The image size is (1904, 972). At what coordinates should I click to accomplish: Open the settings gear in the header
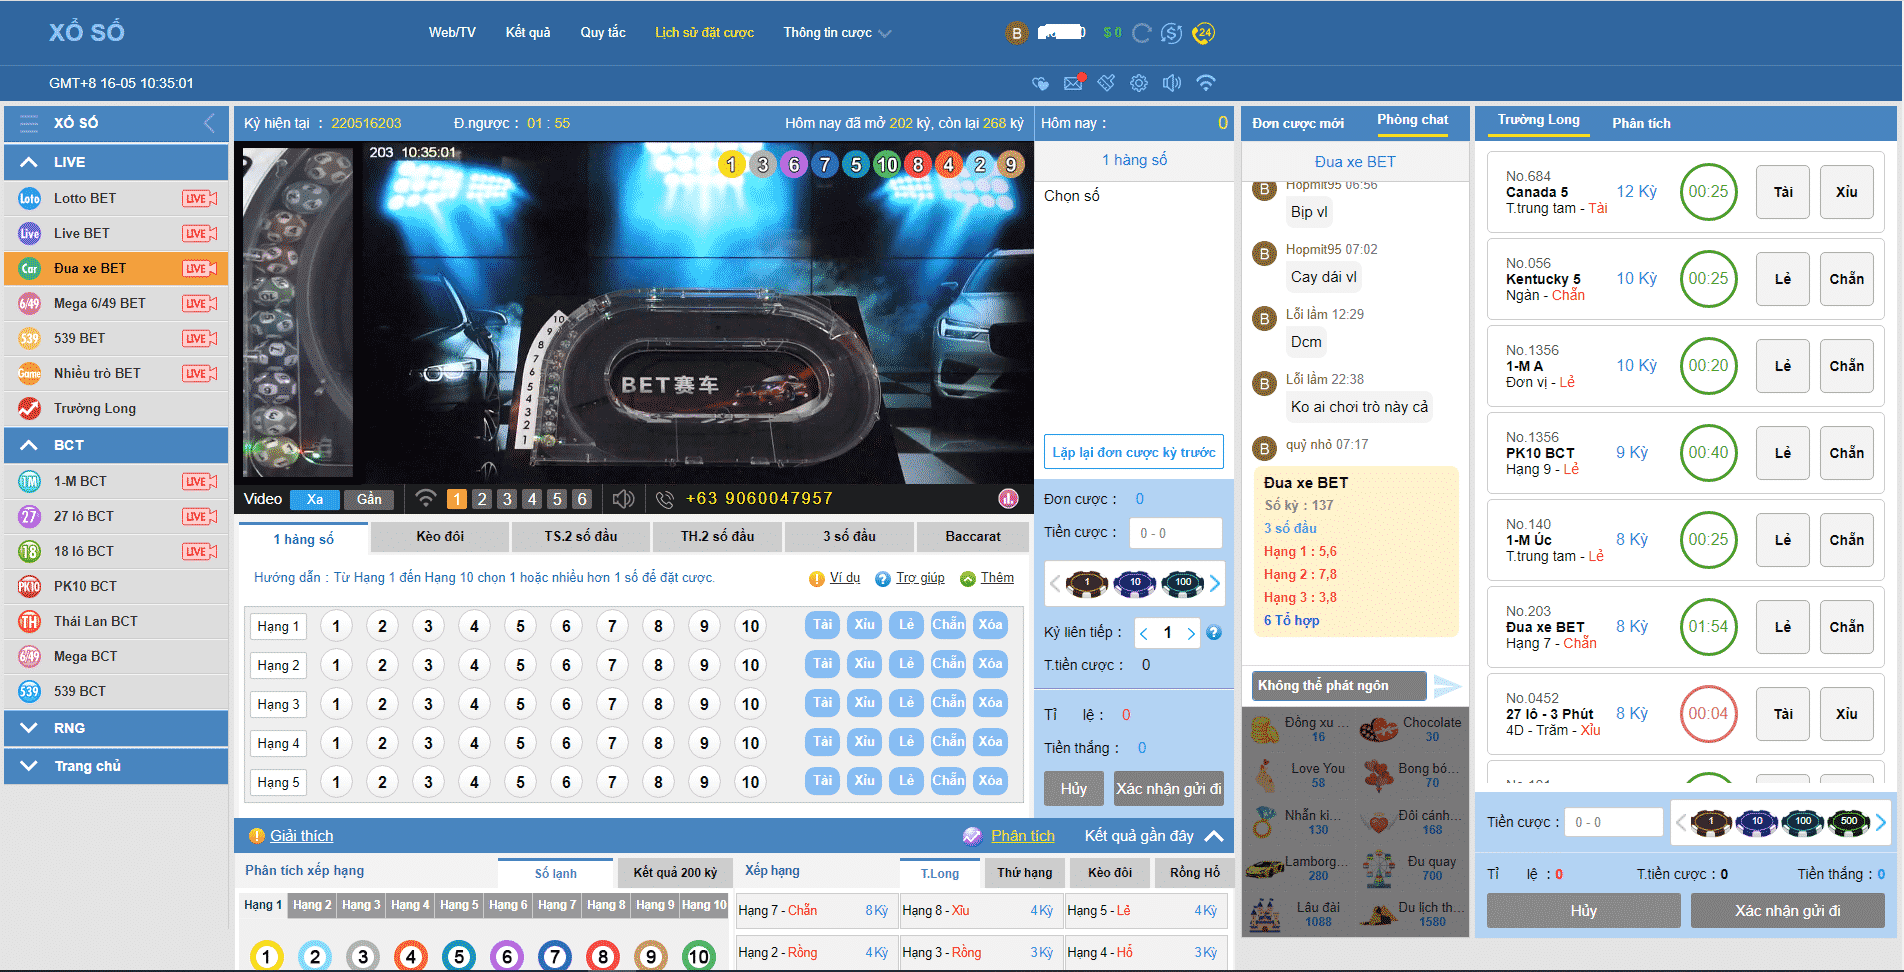[1139, 83]
